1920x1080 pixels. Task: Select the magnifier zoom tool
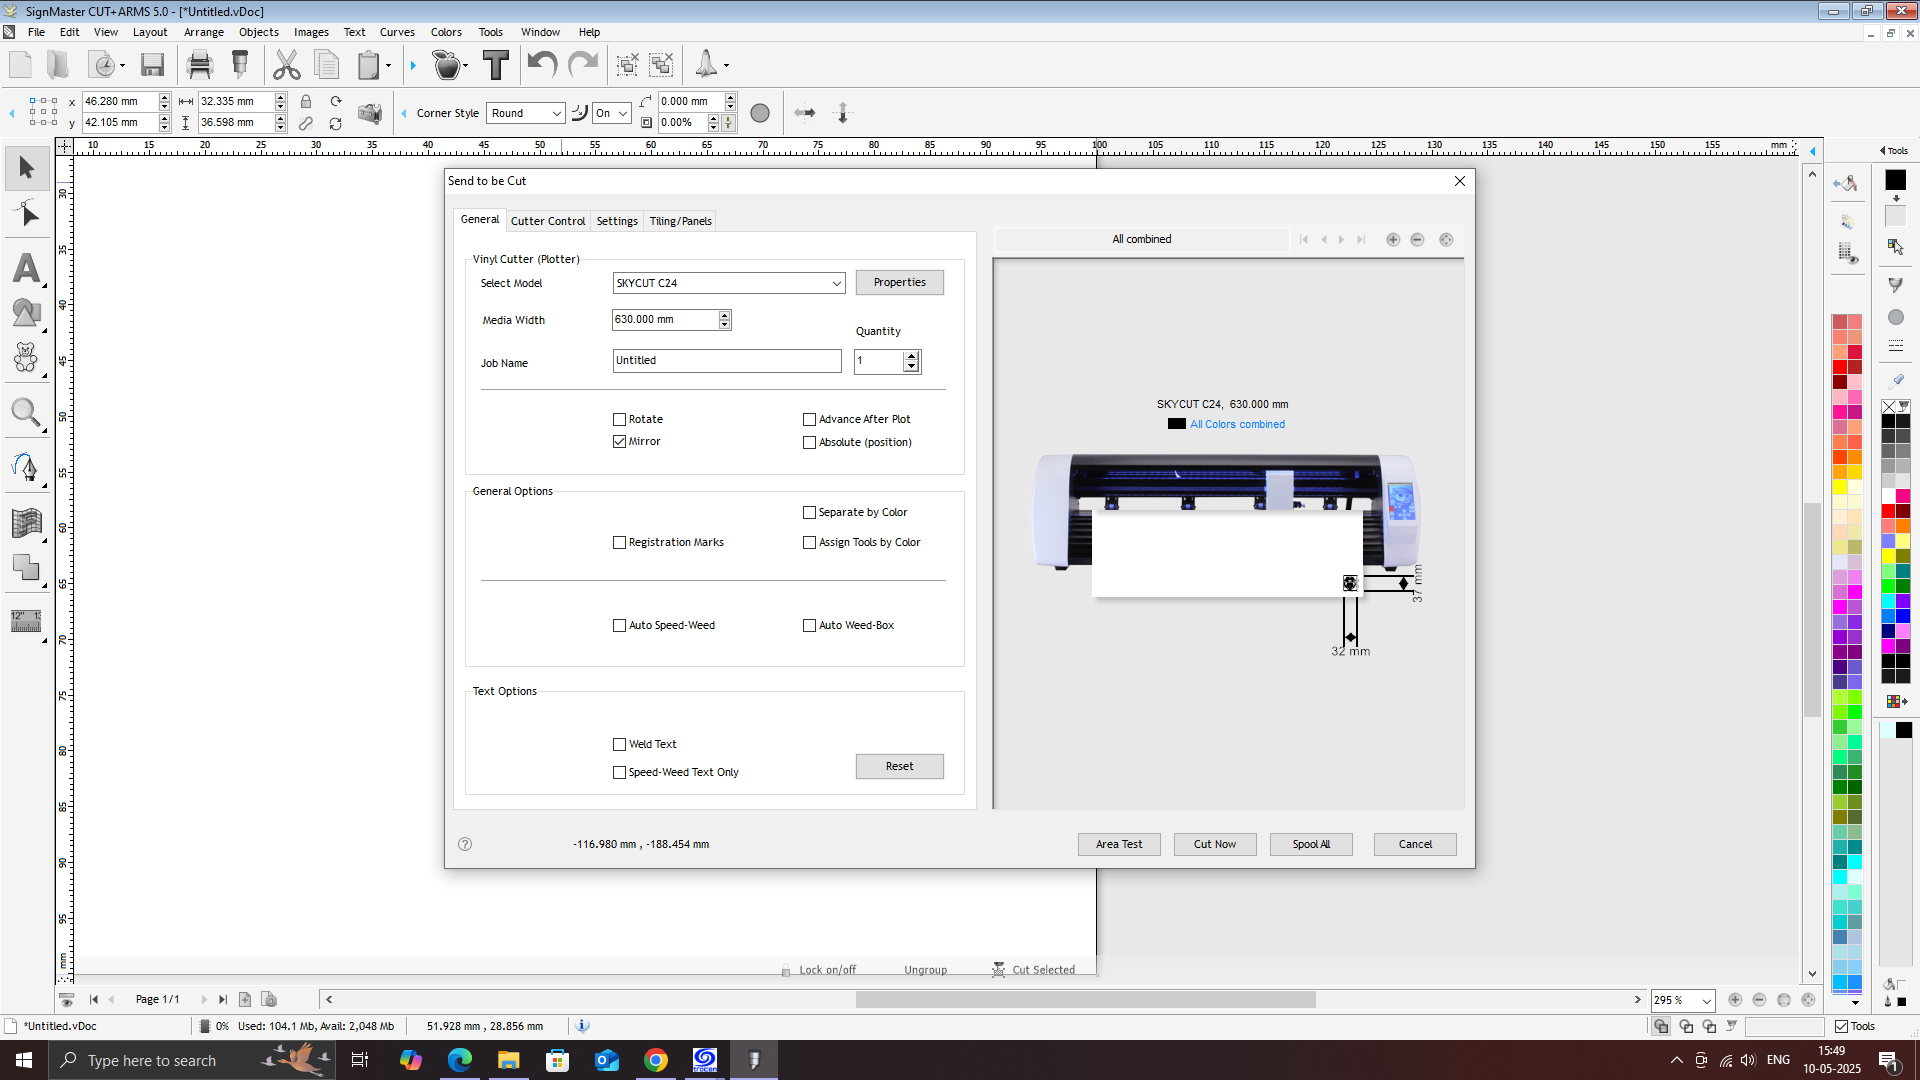27,412
